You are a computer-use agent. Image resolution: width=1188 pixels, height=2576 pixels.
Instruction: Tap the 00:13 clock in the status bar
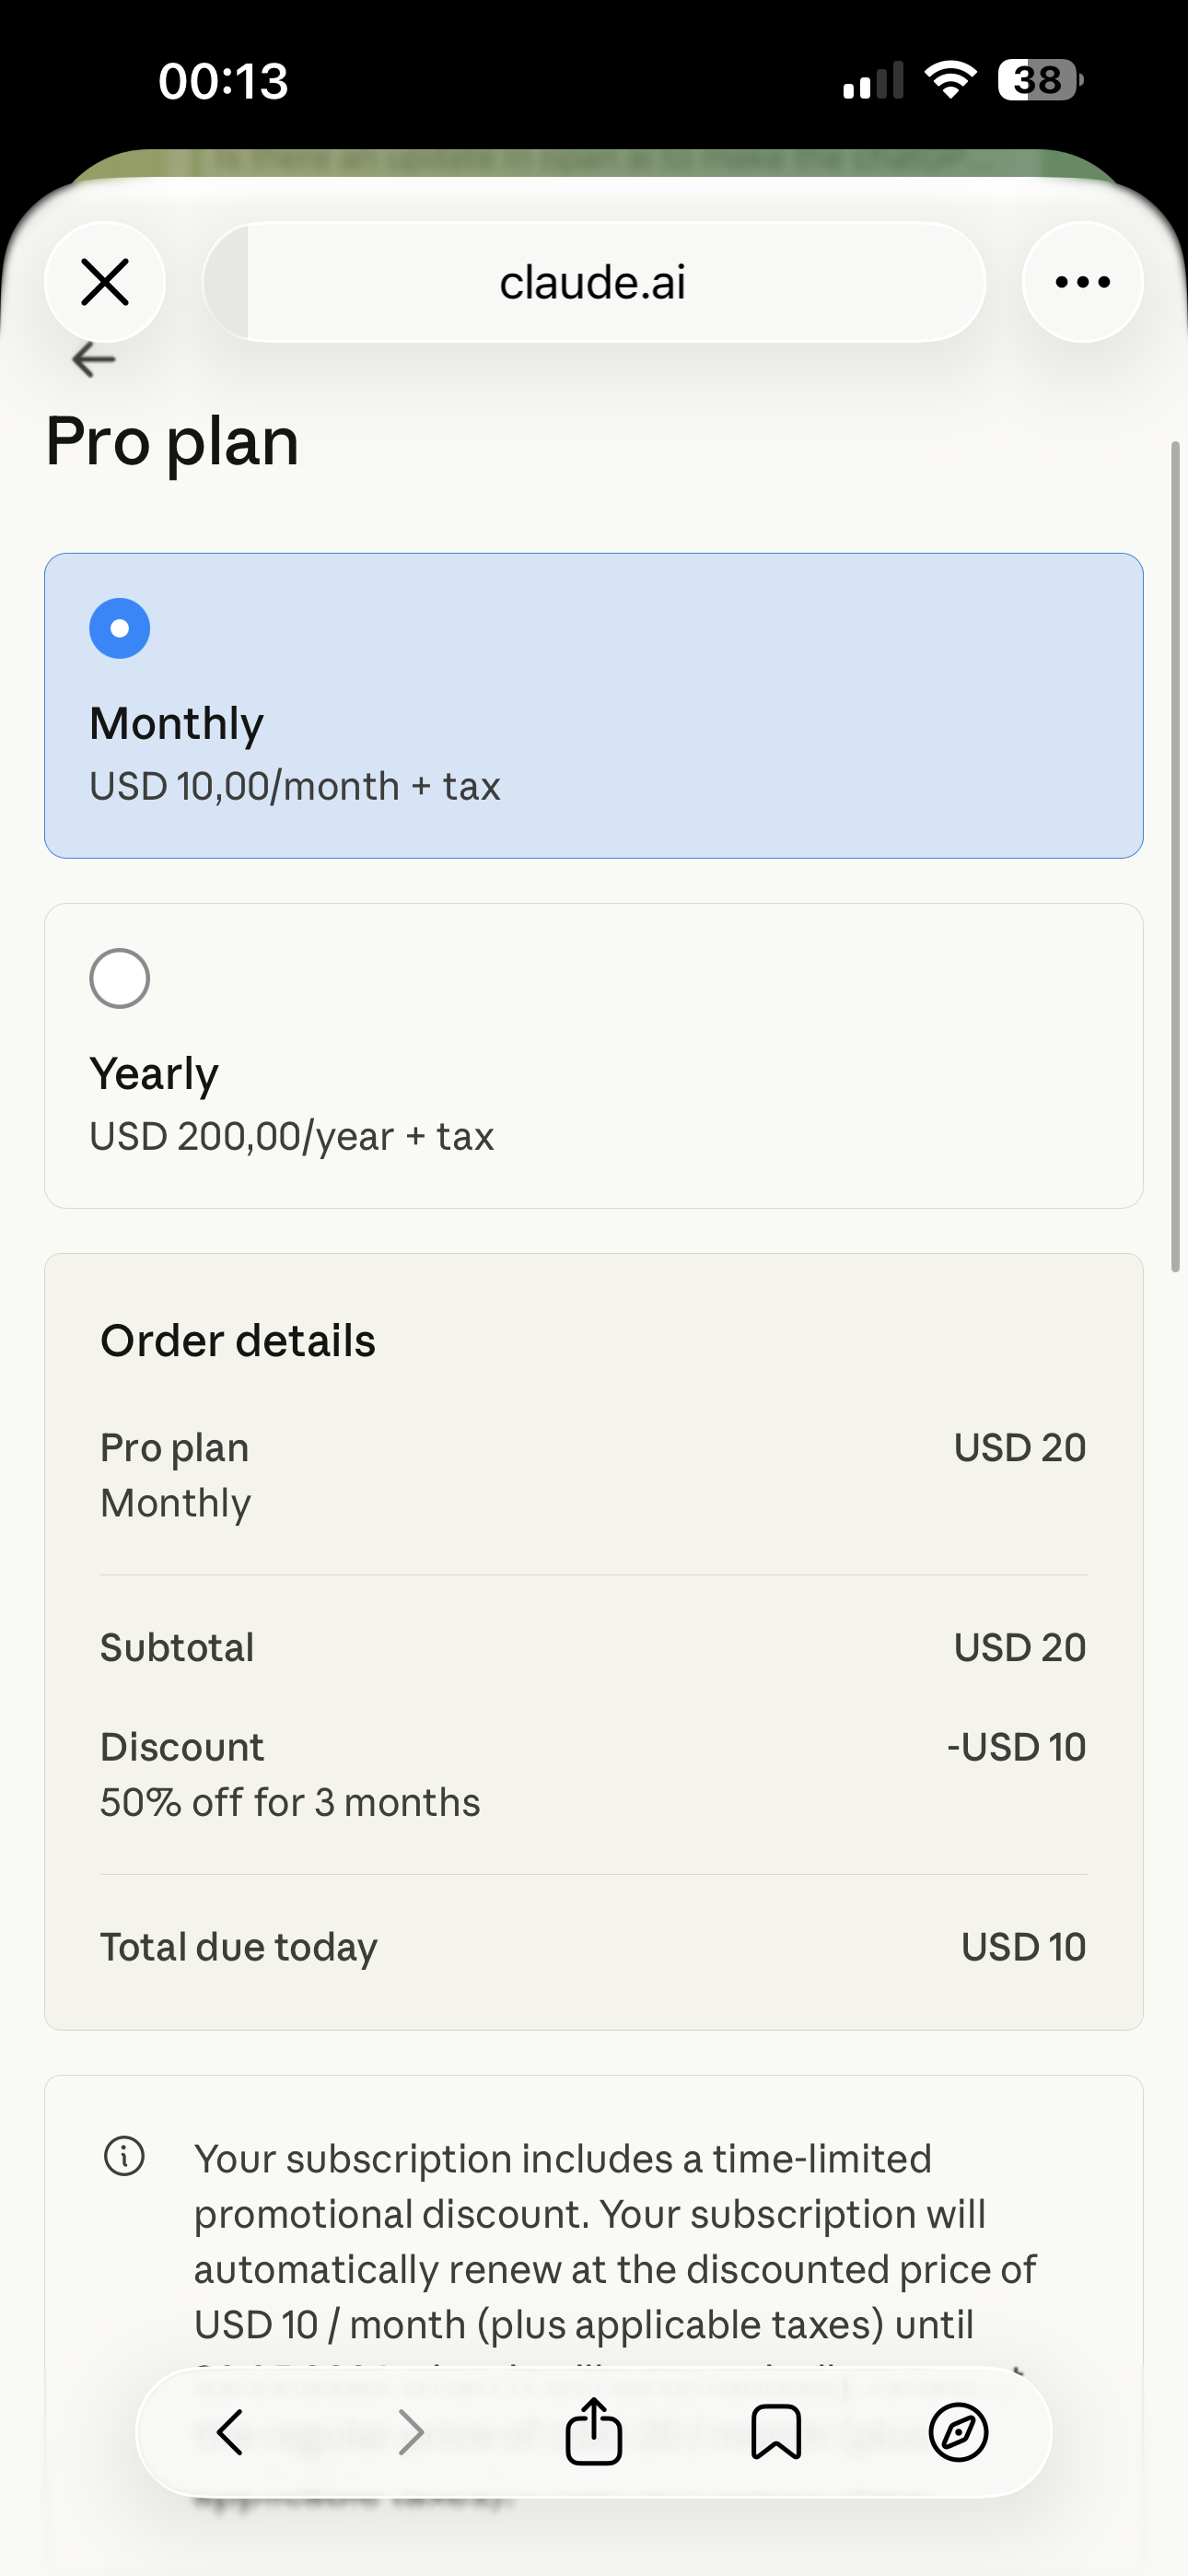pos(223,81)
